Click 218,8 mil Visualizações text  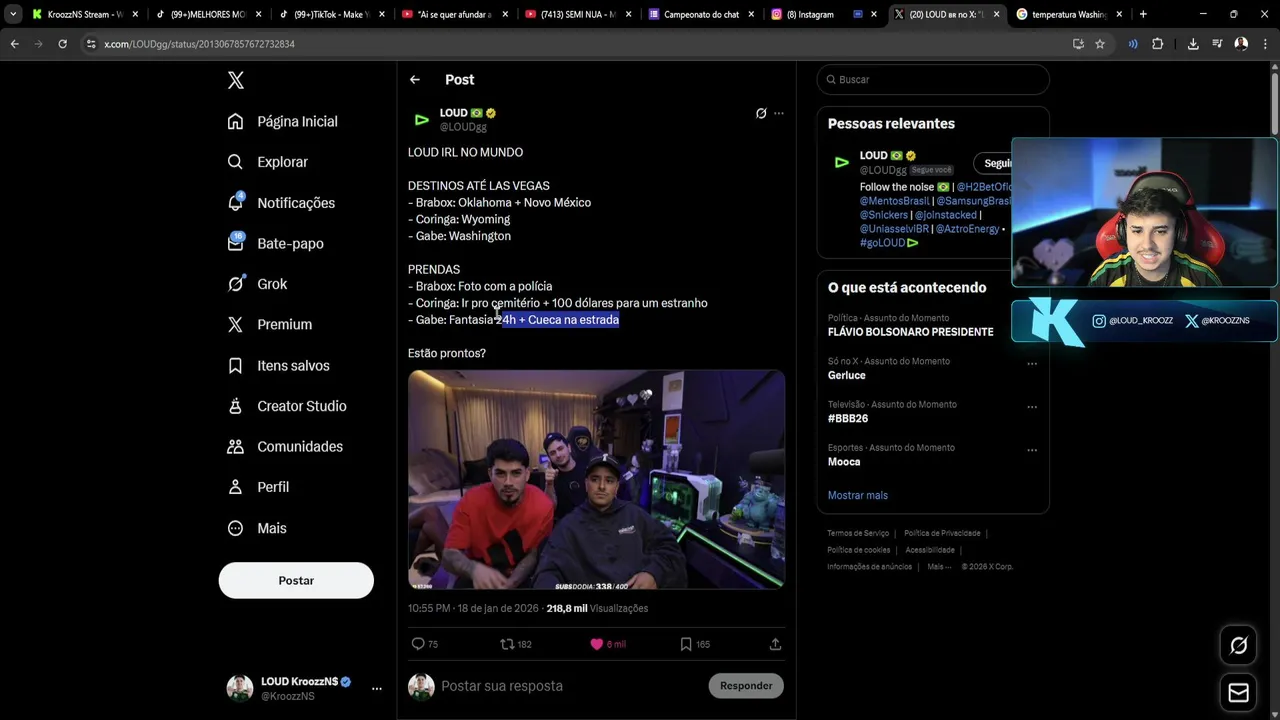point(597,608)
